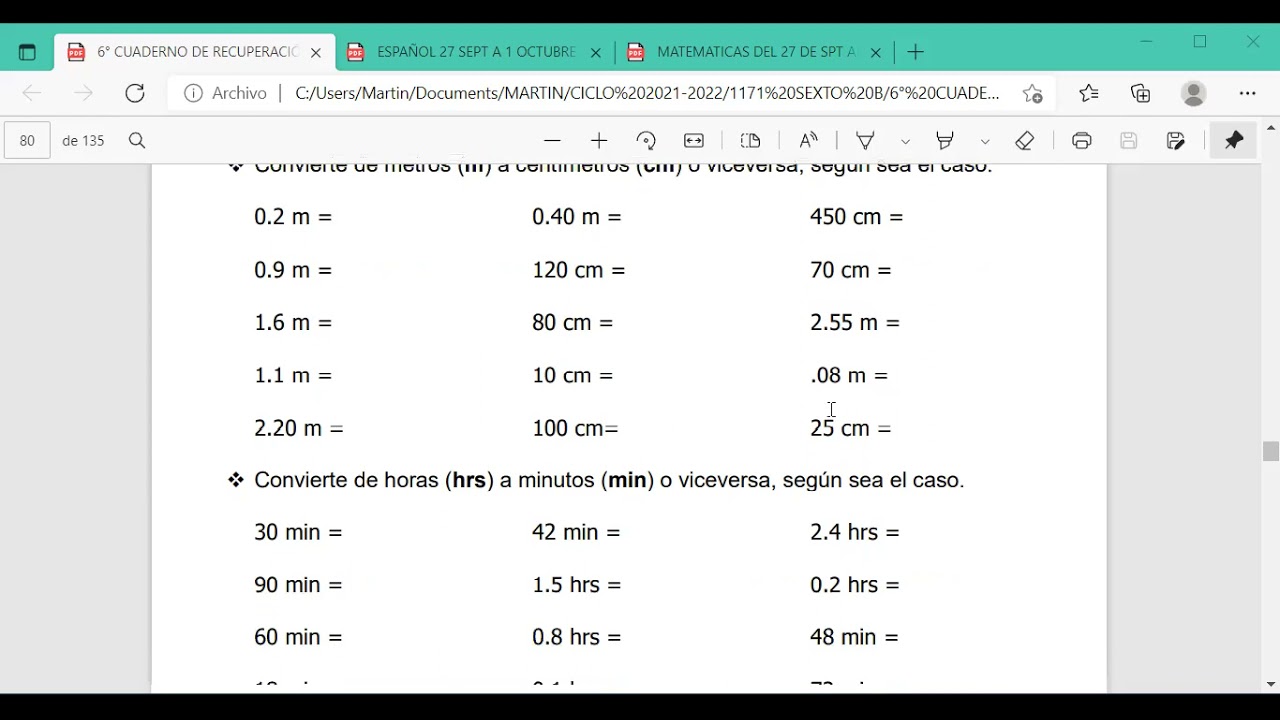
Task: Click the 'Convierte de horas' instruction heading
Action: [609, 481]
